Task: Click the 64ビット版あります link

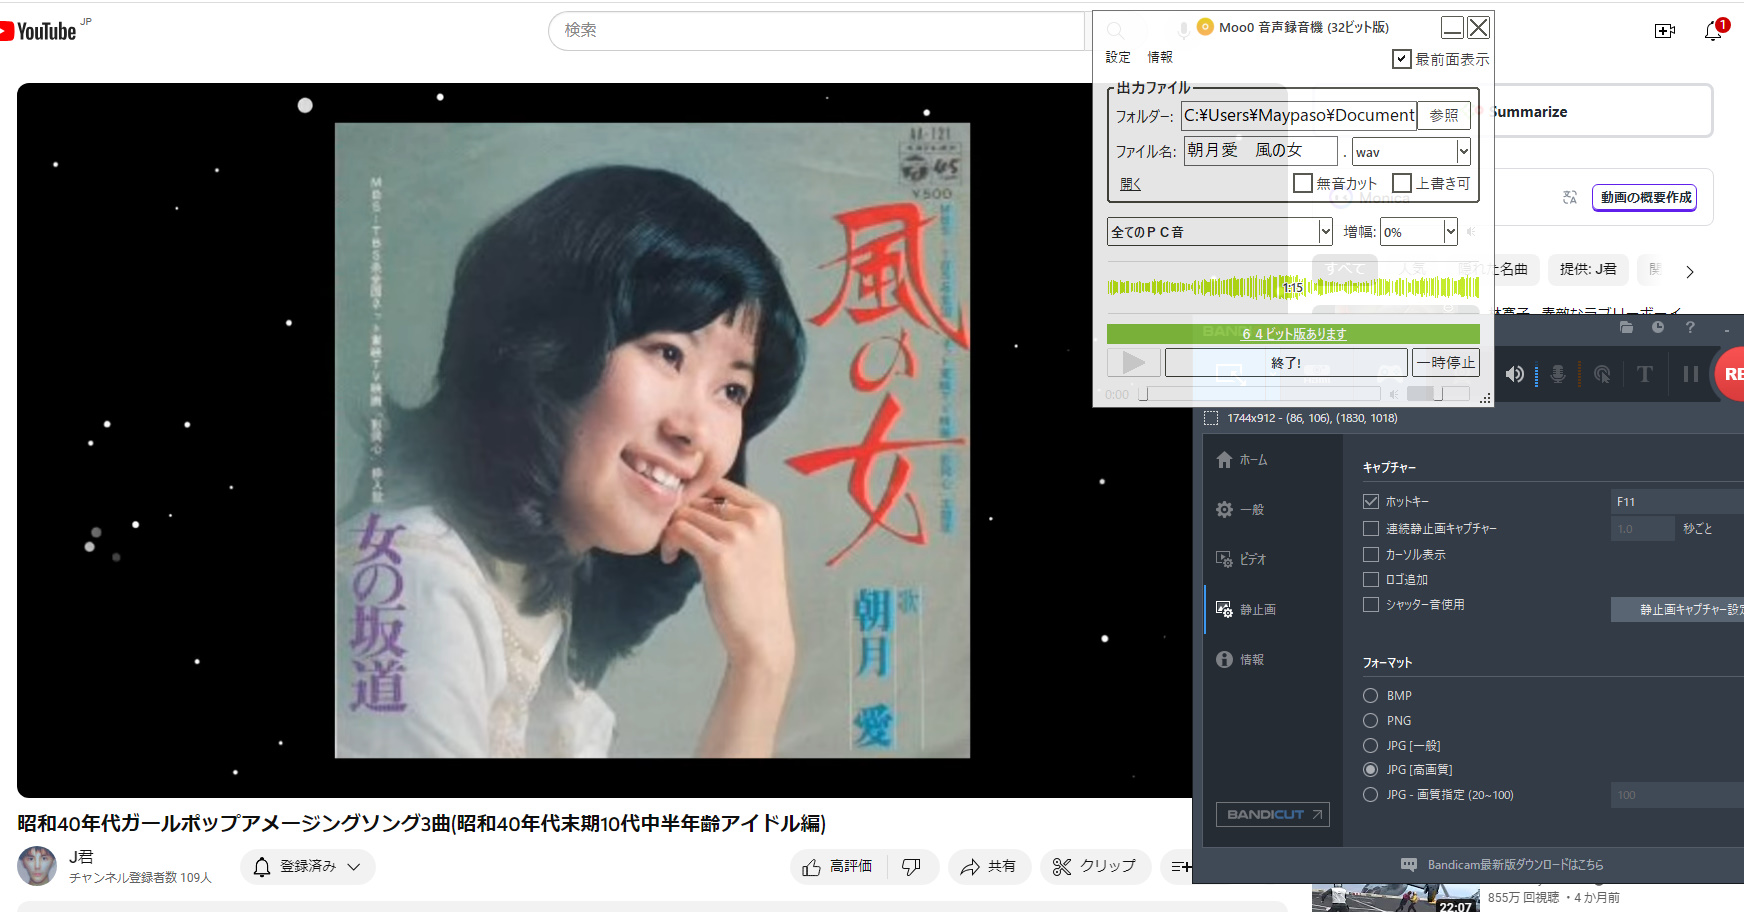Action: point(1294,334)
